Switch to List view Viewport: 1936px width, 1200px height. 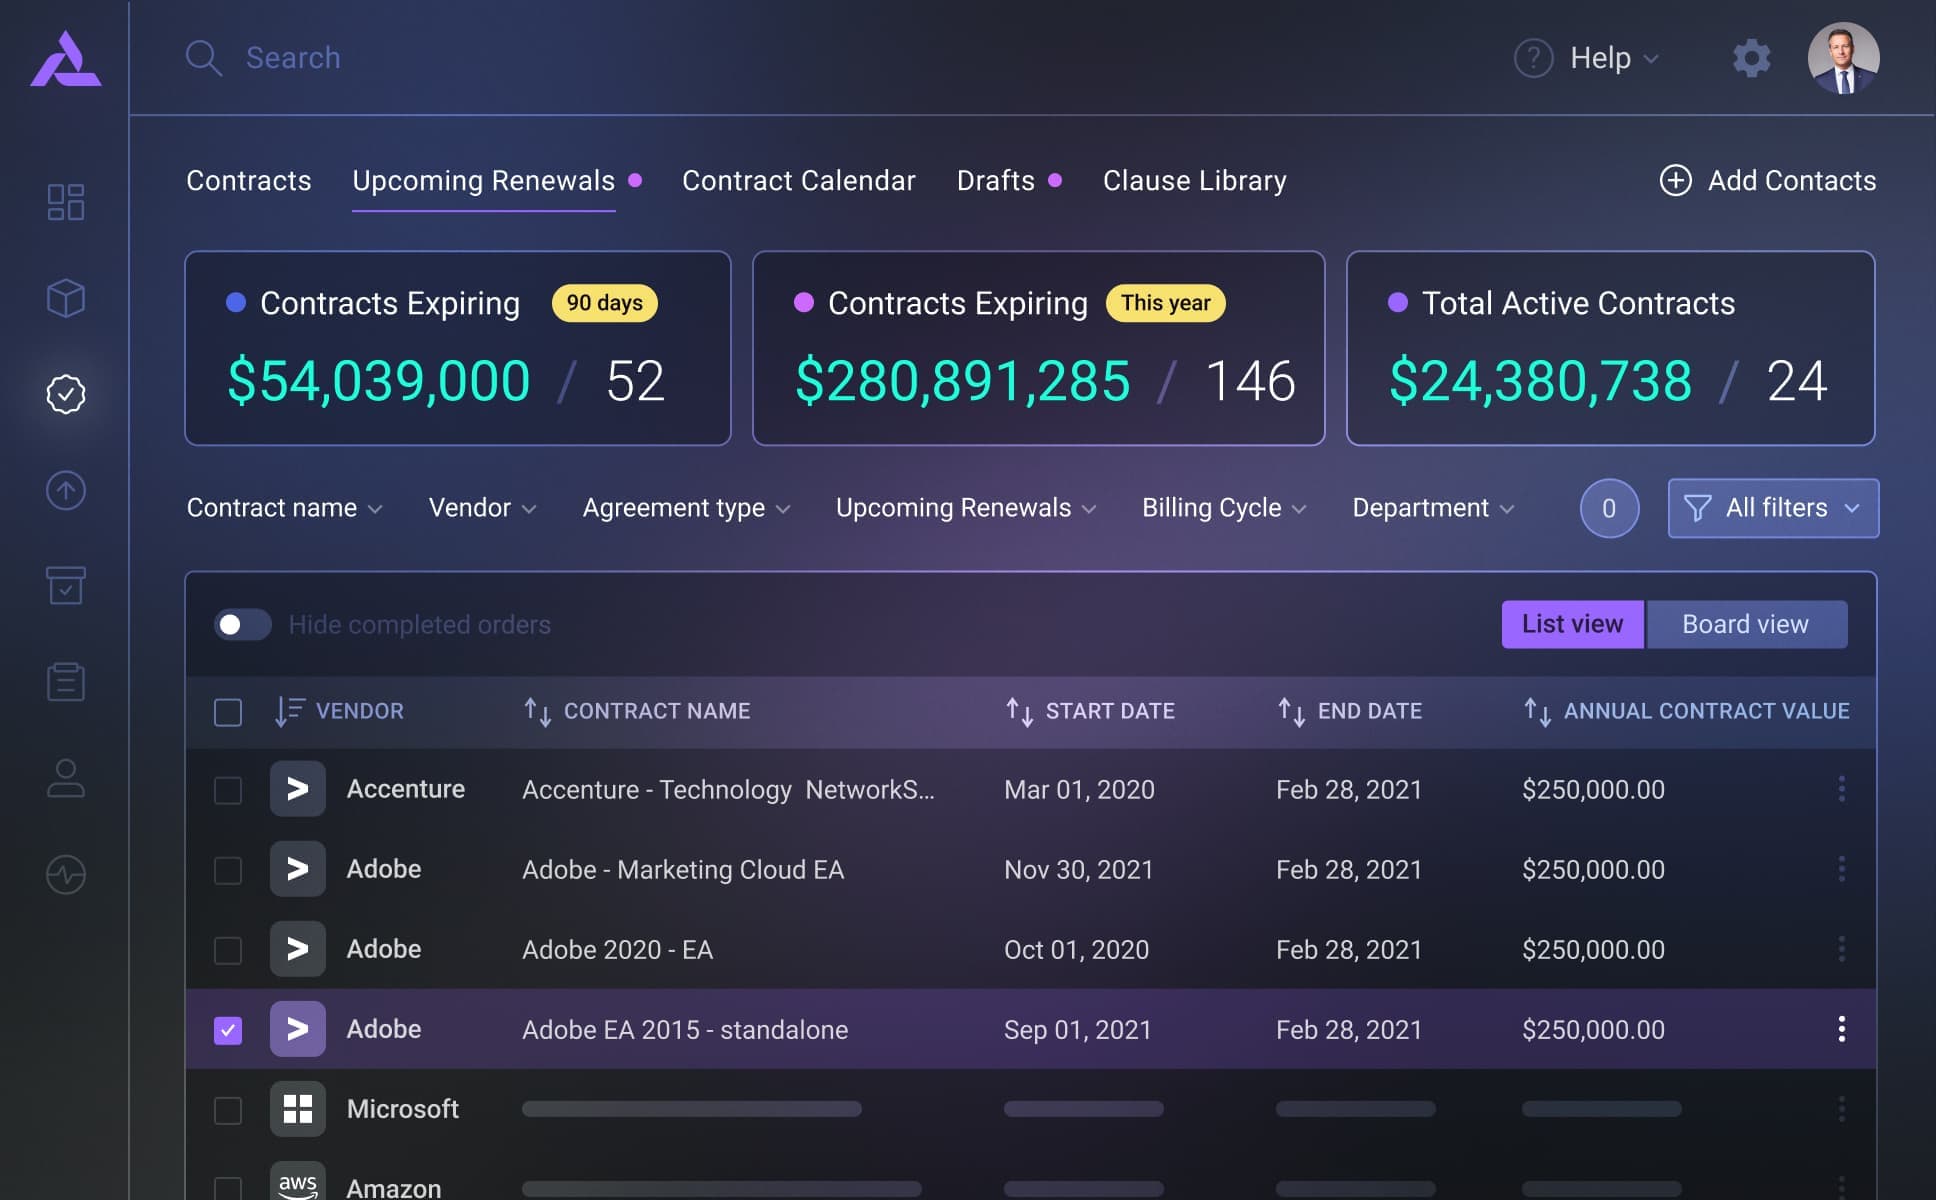tap(1572, 624)
